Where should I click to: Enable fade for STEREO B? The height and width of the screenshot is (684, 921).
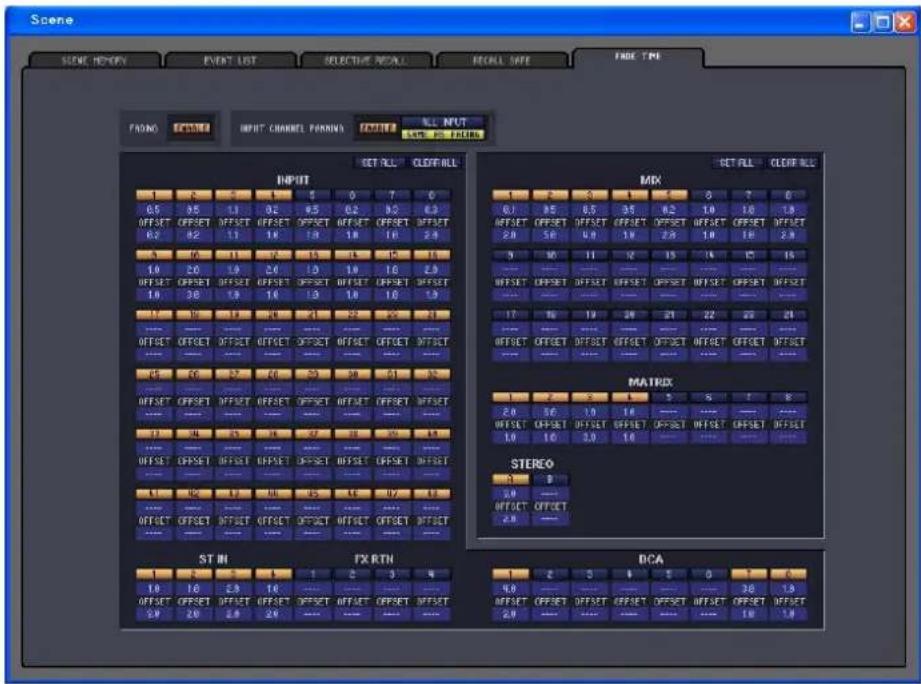tap(550, 479)
